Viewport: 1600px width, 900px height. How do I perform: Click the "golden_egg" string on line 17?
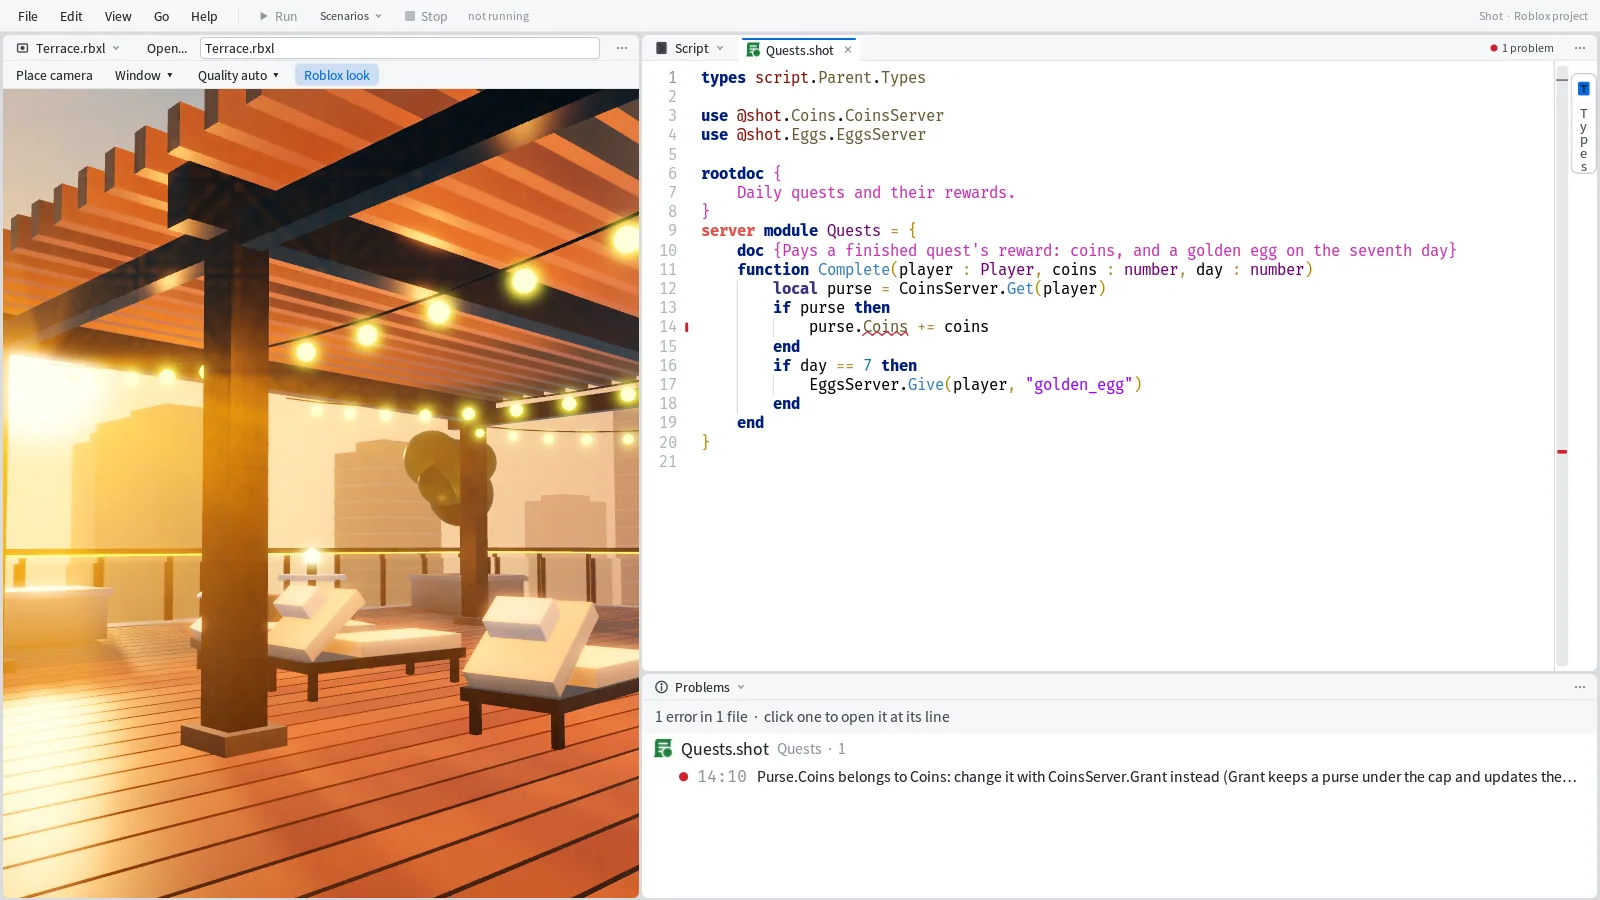(x=1079, y=385)
